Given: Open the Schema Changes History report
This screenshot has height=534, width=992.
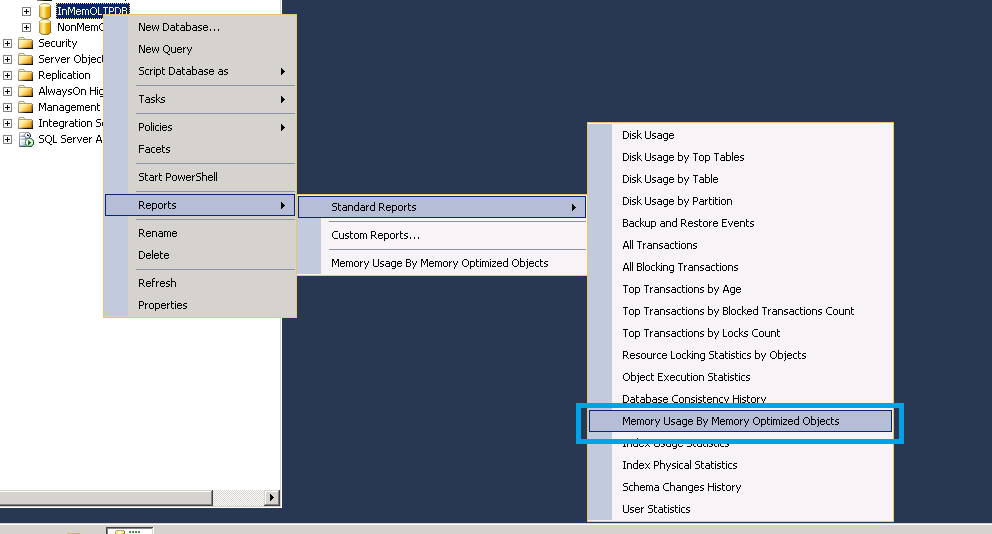Looking at the screenshot, I should pyautogui.click(x=681, y=487).
